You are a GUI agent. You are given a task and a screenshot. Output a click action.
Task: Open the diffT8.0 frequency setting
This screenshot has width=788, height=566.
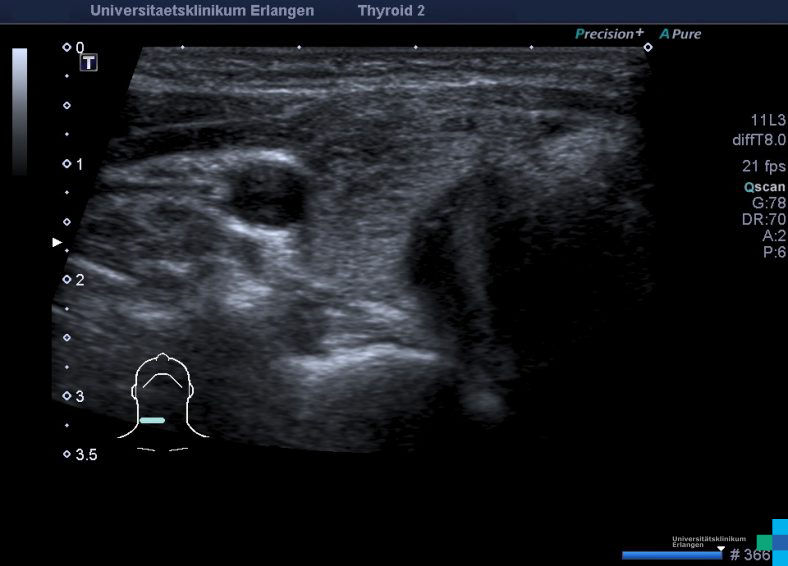761,139
